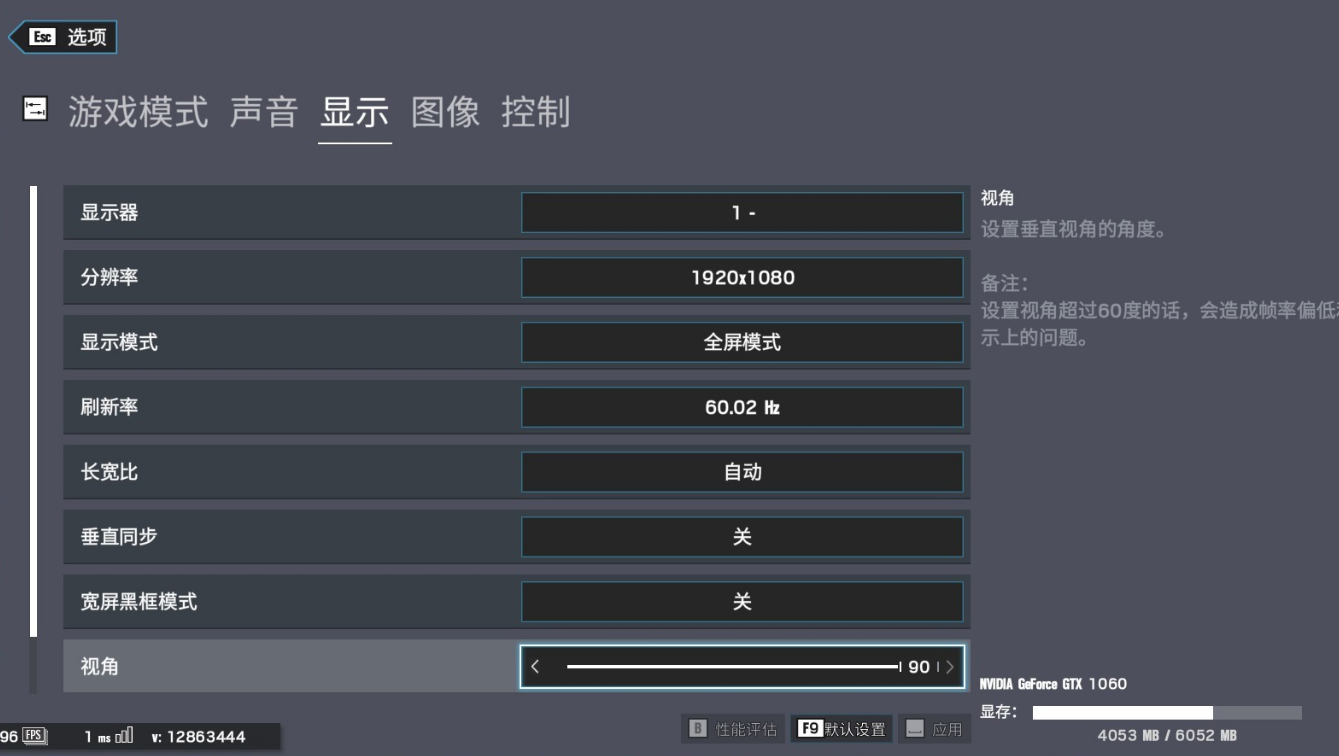Toggle 宽屏黑框模式 setting currently 关
The image size is (1339, 756).
click(x=742, y=602)
